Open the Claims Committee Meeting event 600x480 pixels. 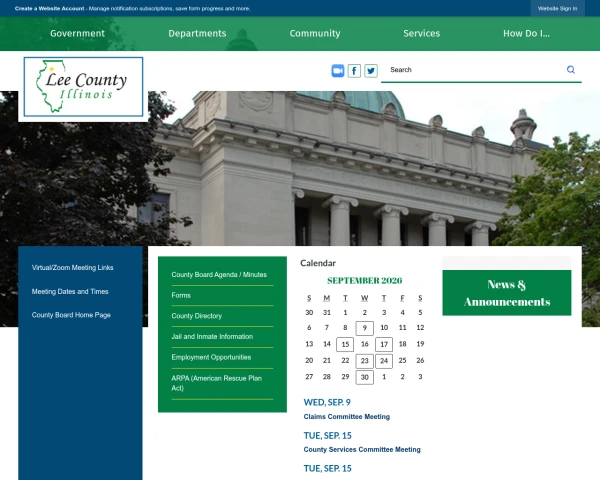click(347, 416)
